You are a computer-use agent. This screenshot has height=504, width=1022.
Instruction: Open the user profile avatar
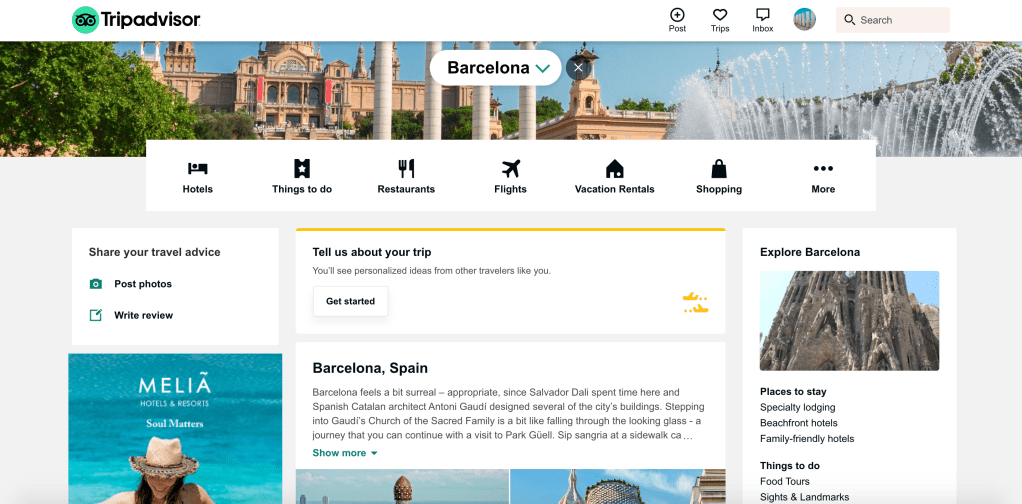tap(804, 20)
